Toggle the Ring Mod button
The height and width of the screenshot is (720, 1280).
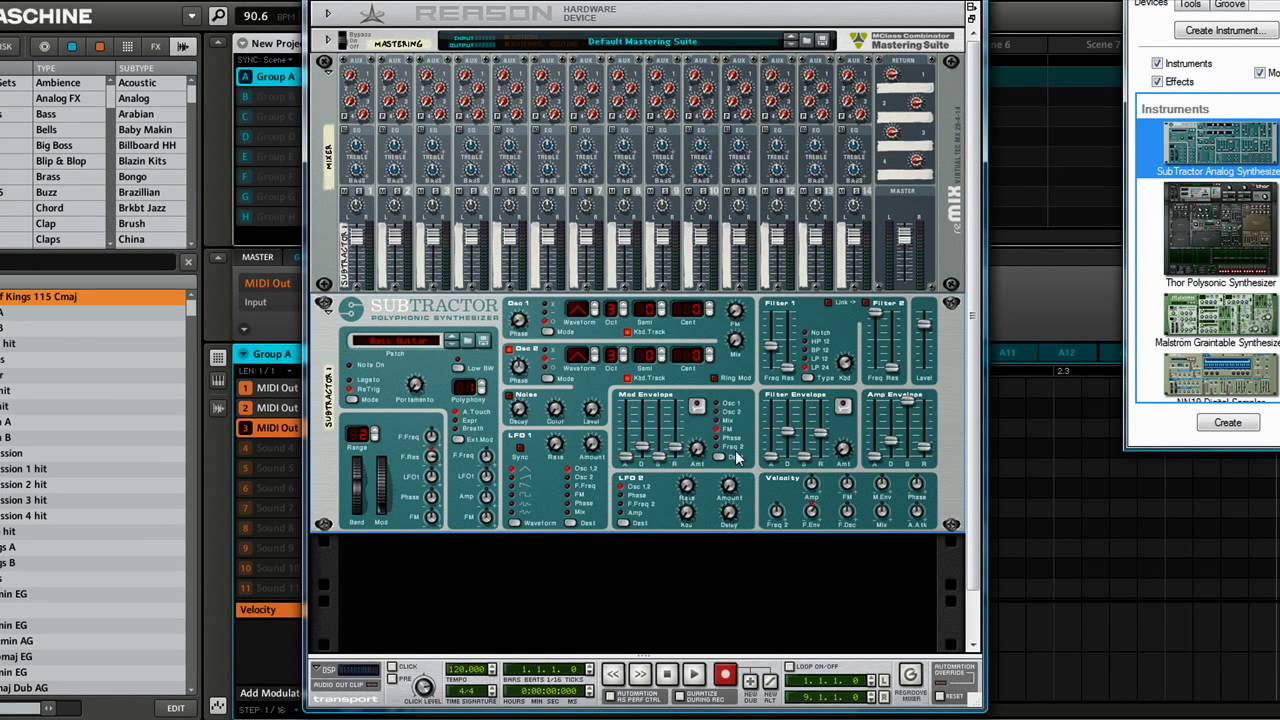click(x=714, y=378)
